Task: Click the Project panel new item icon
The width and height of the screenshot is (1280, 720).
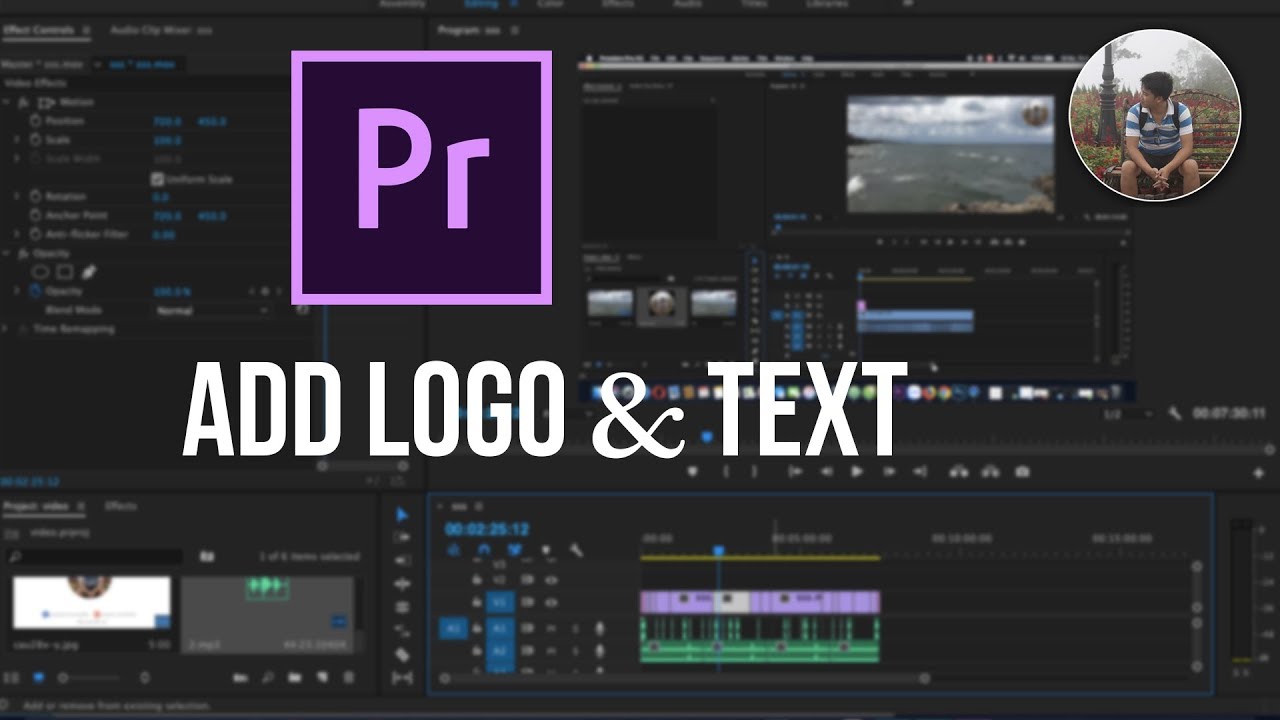Action: coord(322,677)
